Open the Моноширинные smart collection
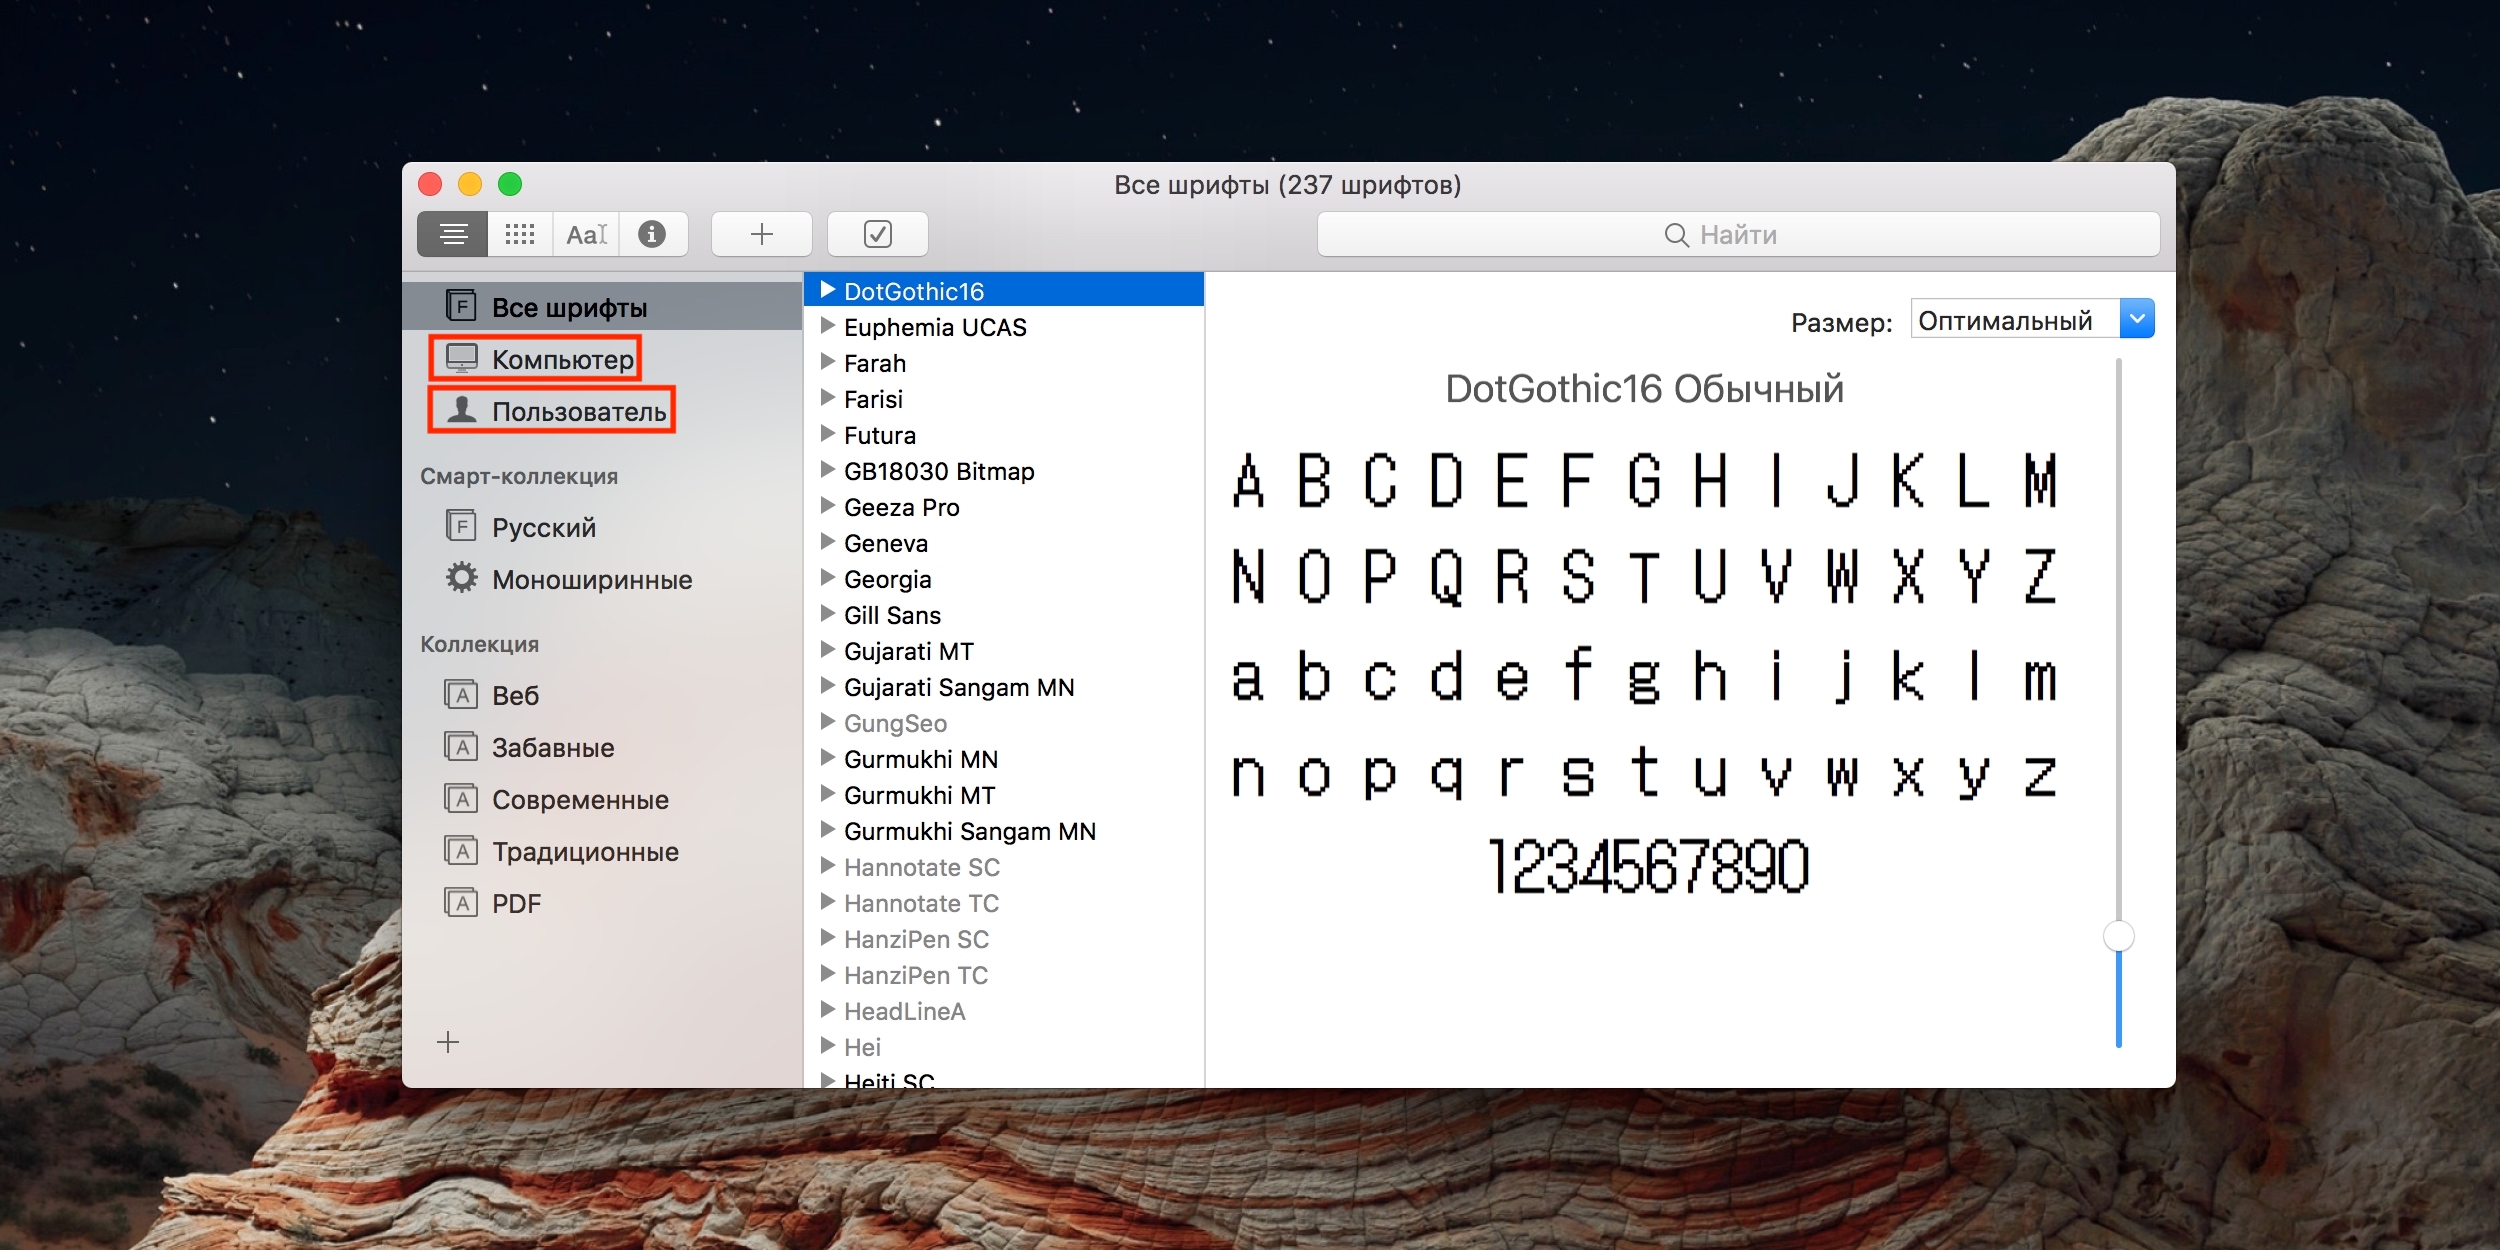 pos(602,579)
